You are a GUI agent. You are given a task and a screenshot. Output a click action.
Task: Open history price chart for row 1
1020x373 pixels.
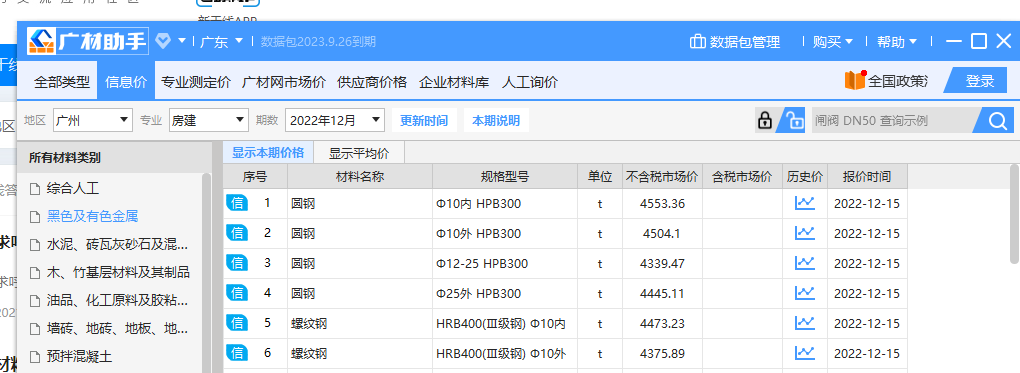[805, 203]
